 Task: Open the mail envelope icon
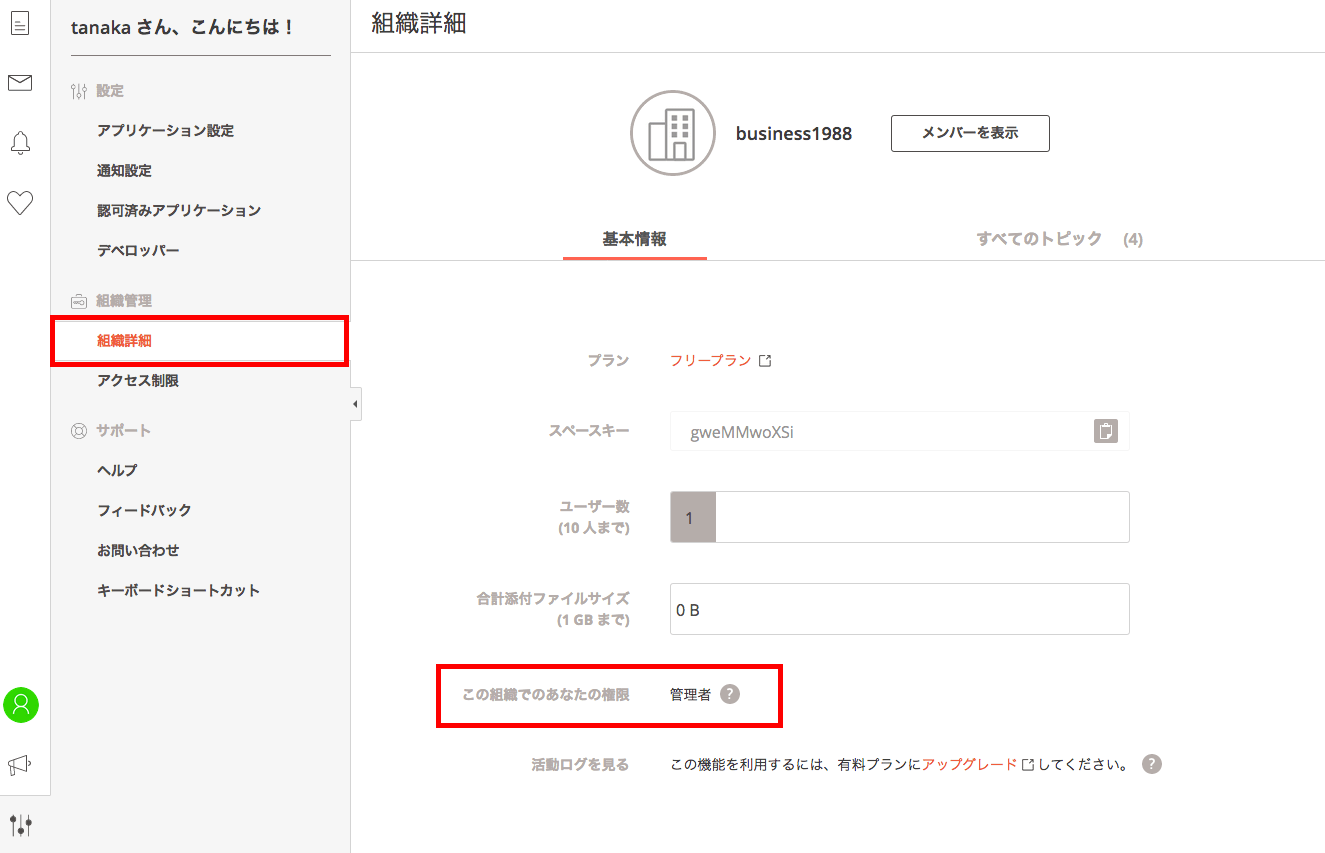click(x=20, y=83)
